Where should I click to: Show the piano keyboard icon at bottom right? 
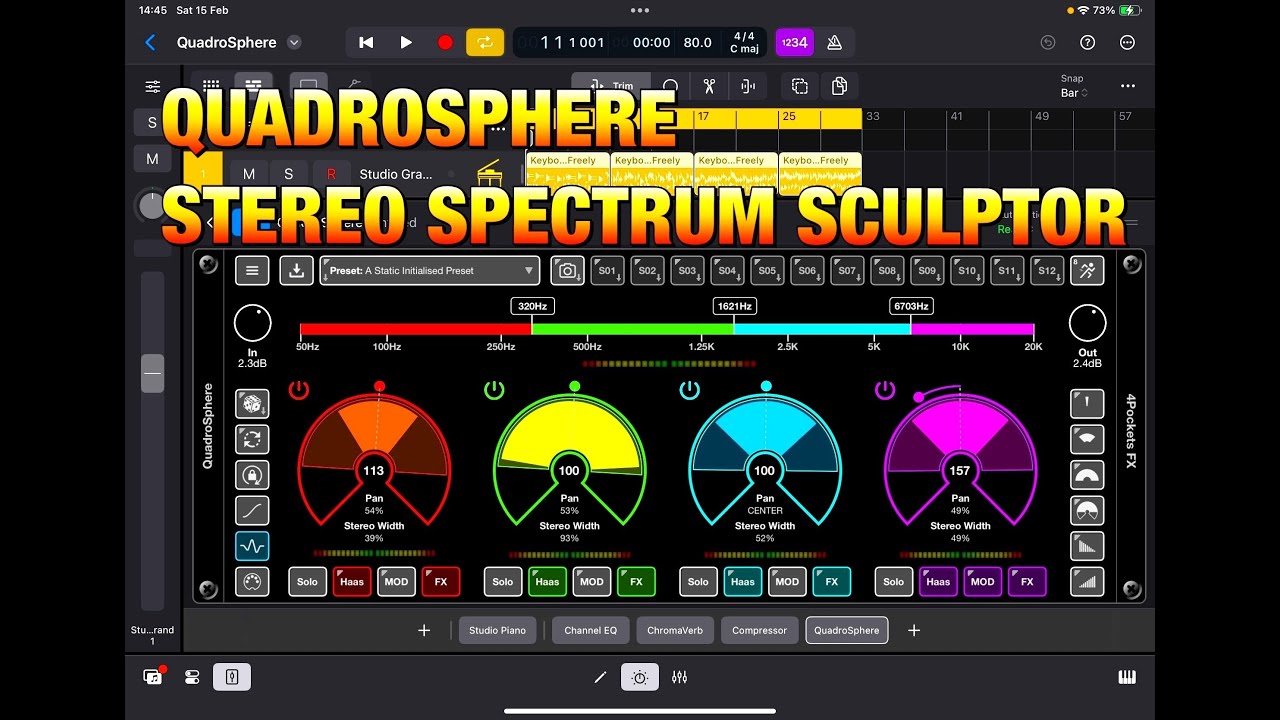pos(1127,677)
